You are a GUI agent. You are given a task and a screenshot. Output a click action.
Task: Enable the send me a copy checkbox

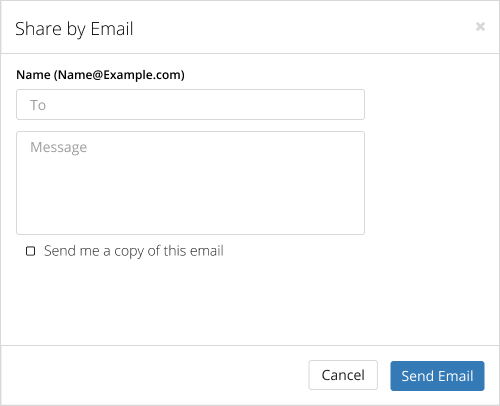pos(31,251)
